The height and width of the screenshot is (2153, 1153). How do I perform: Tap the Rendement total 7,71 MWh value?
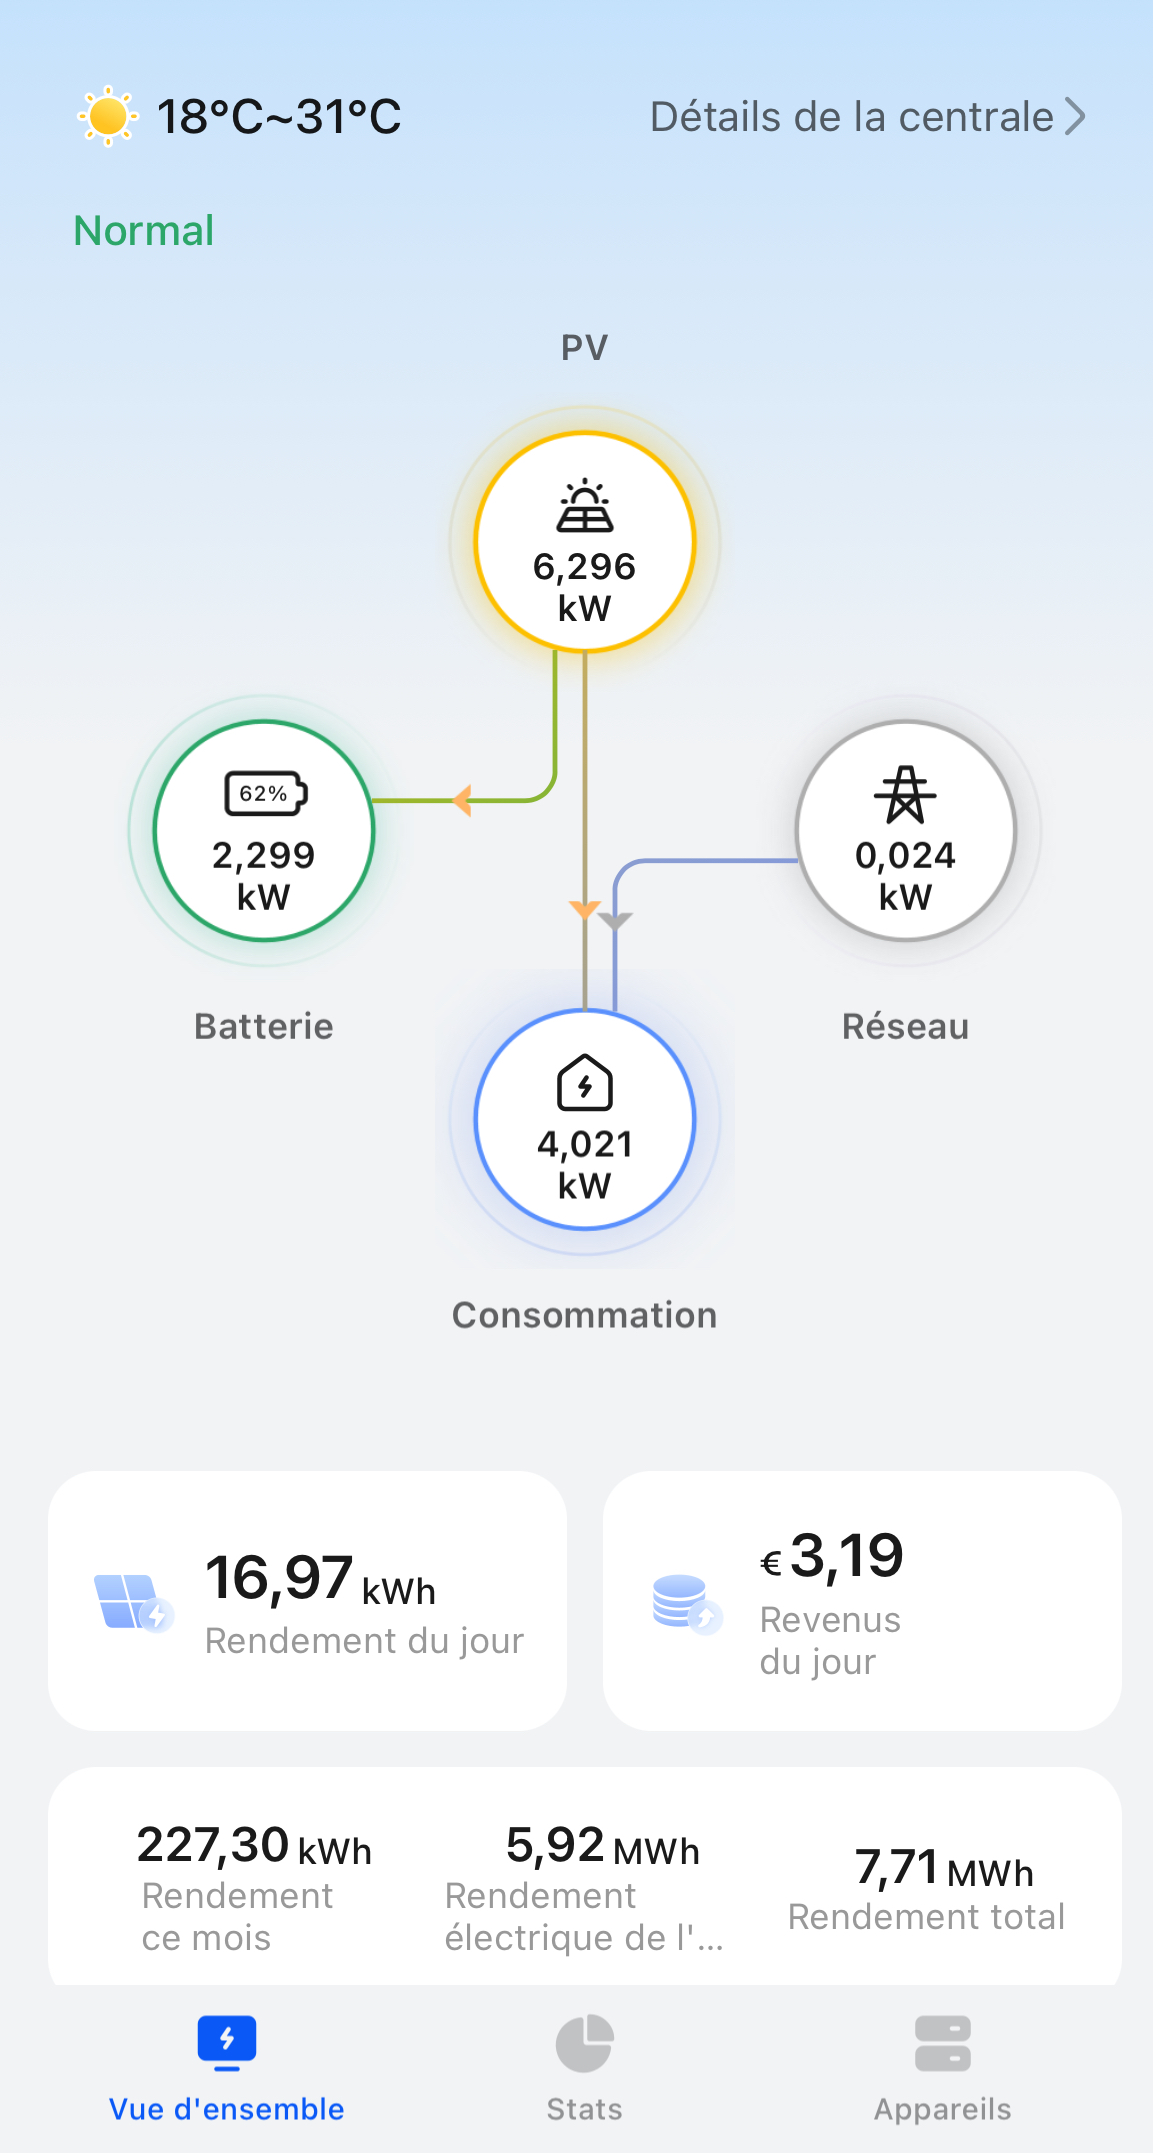pos(943,1868)
